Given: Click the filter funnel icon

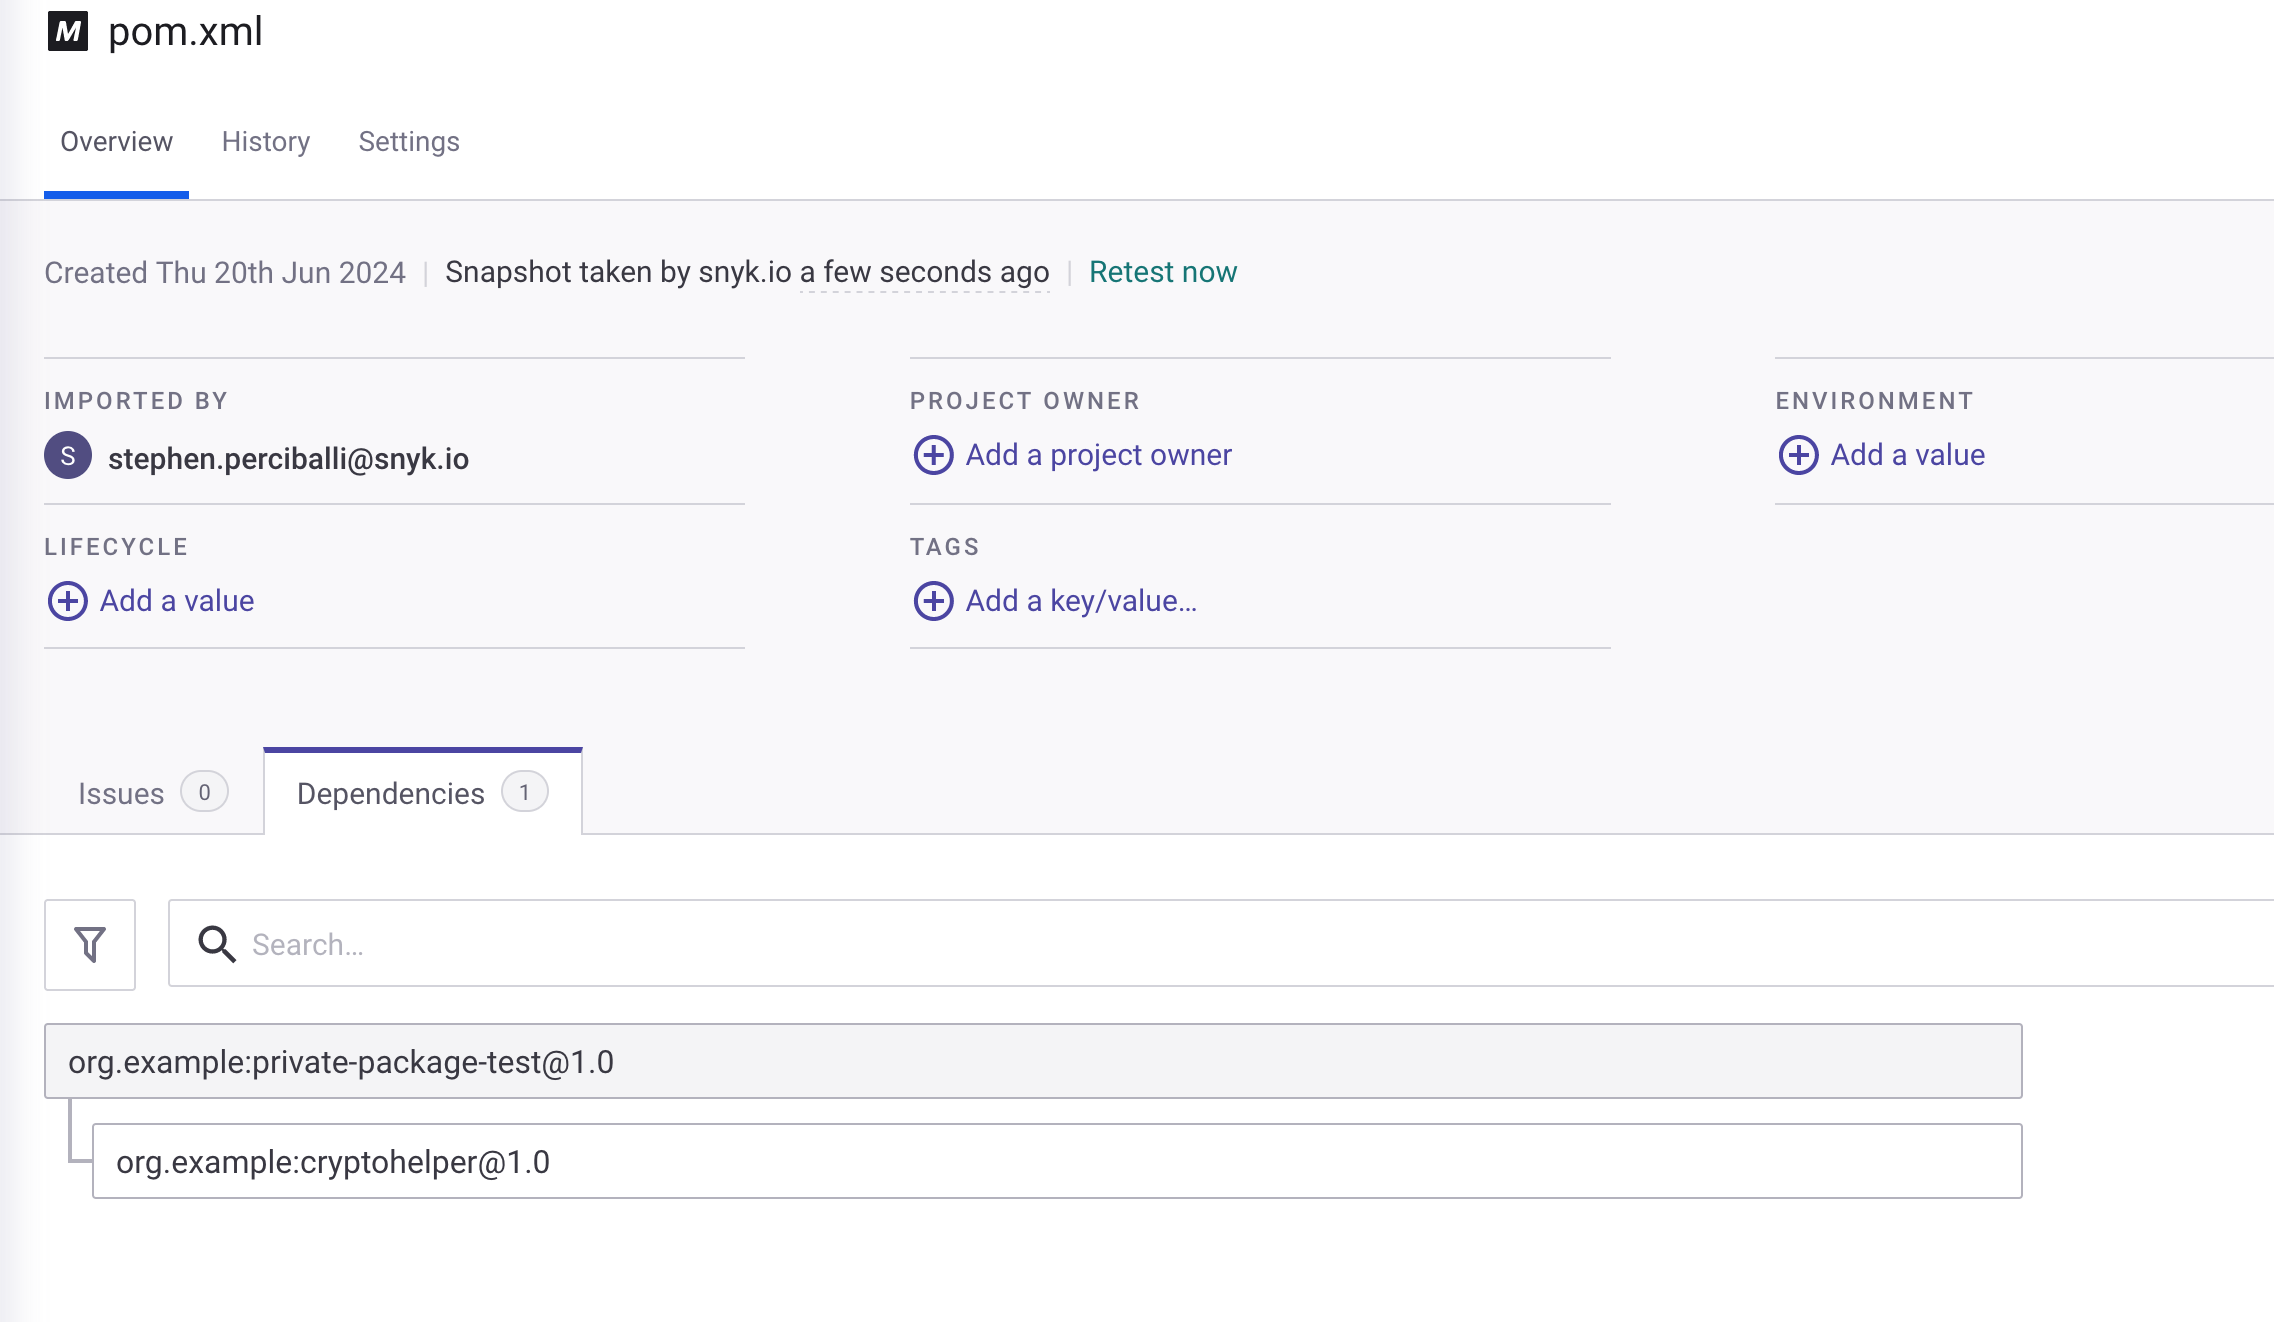Looking at the screenshot, I should pyautogui.click(x=90, y=944).
